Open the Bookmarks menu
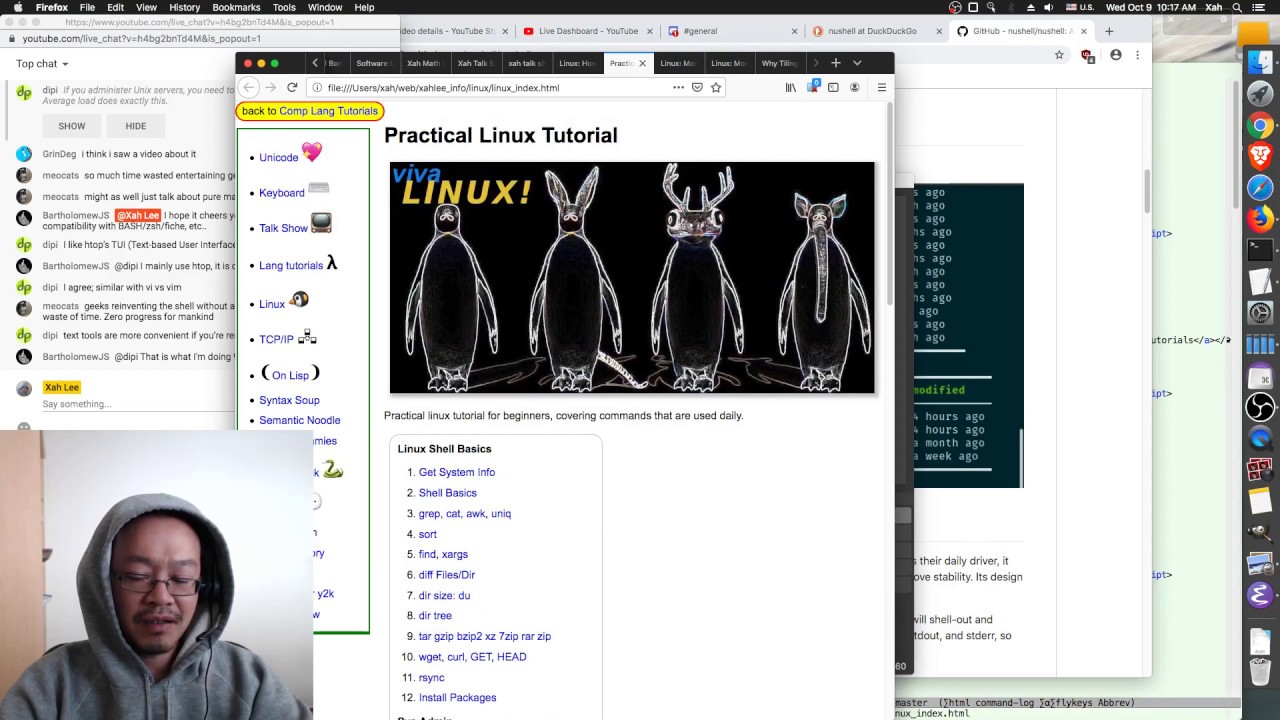 point(236,7)
